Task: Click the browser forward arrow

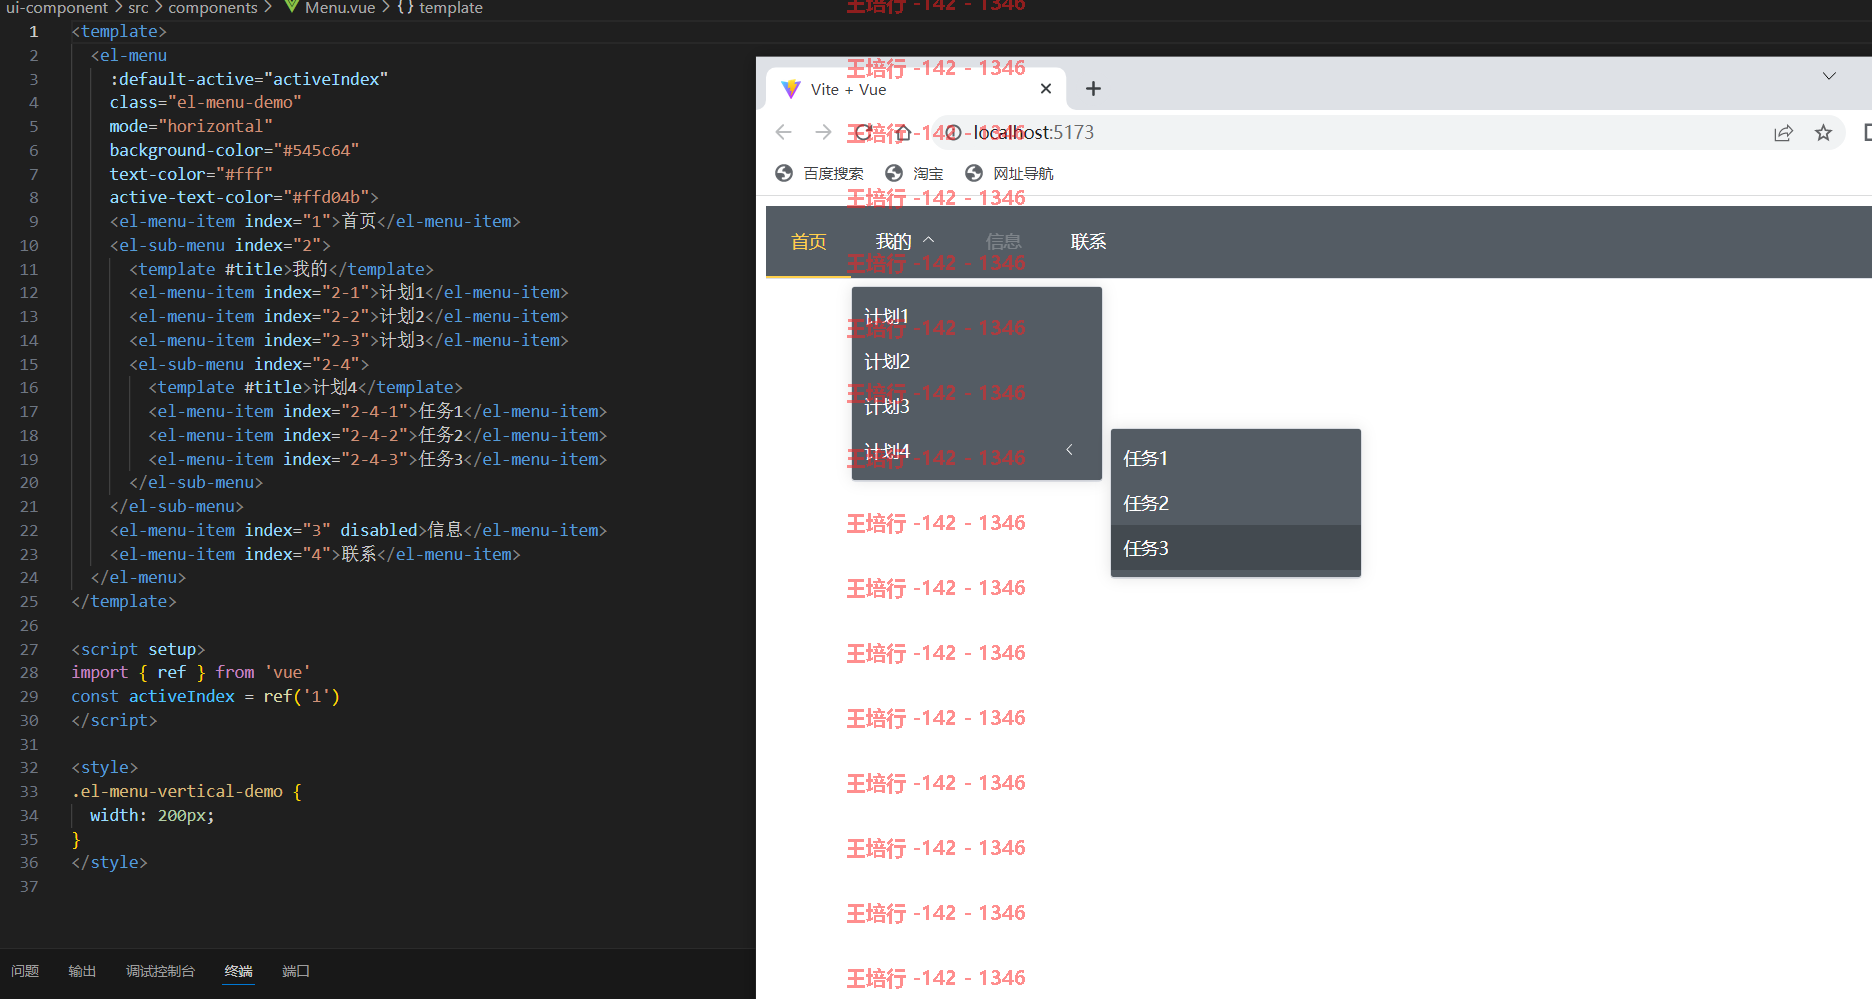Action: click(823, 132)
